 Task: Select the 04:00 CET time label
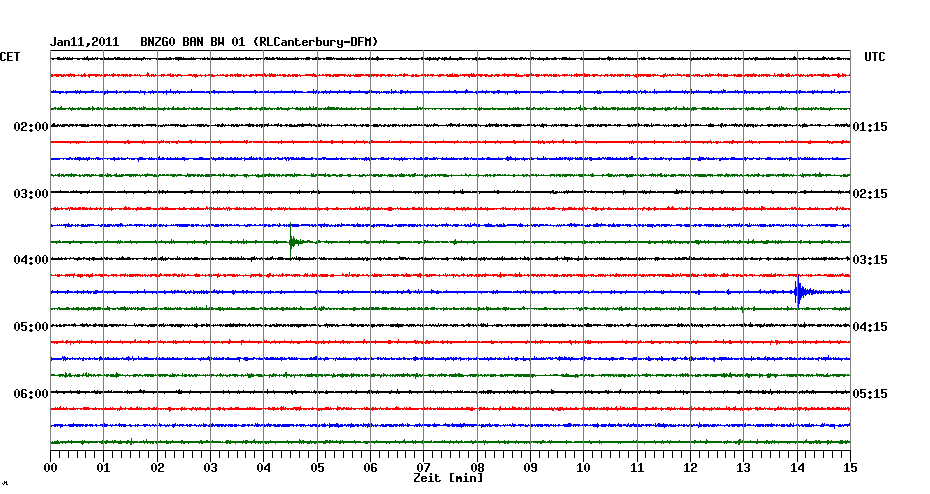(x=31, y=260)
